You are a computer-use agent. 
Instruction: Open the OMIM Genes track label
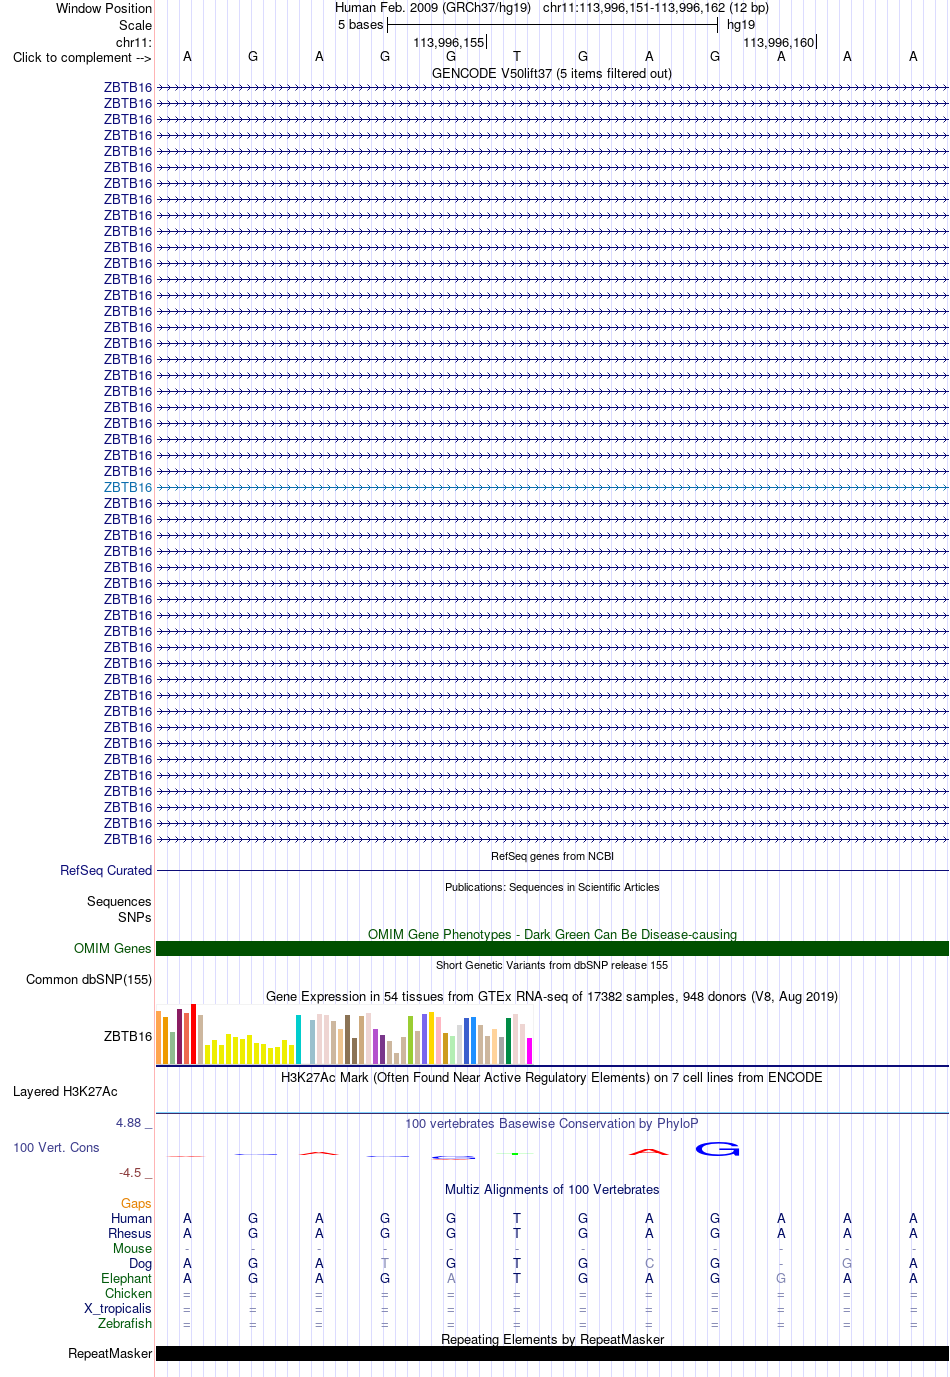[113, 948]
